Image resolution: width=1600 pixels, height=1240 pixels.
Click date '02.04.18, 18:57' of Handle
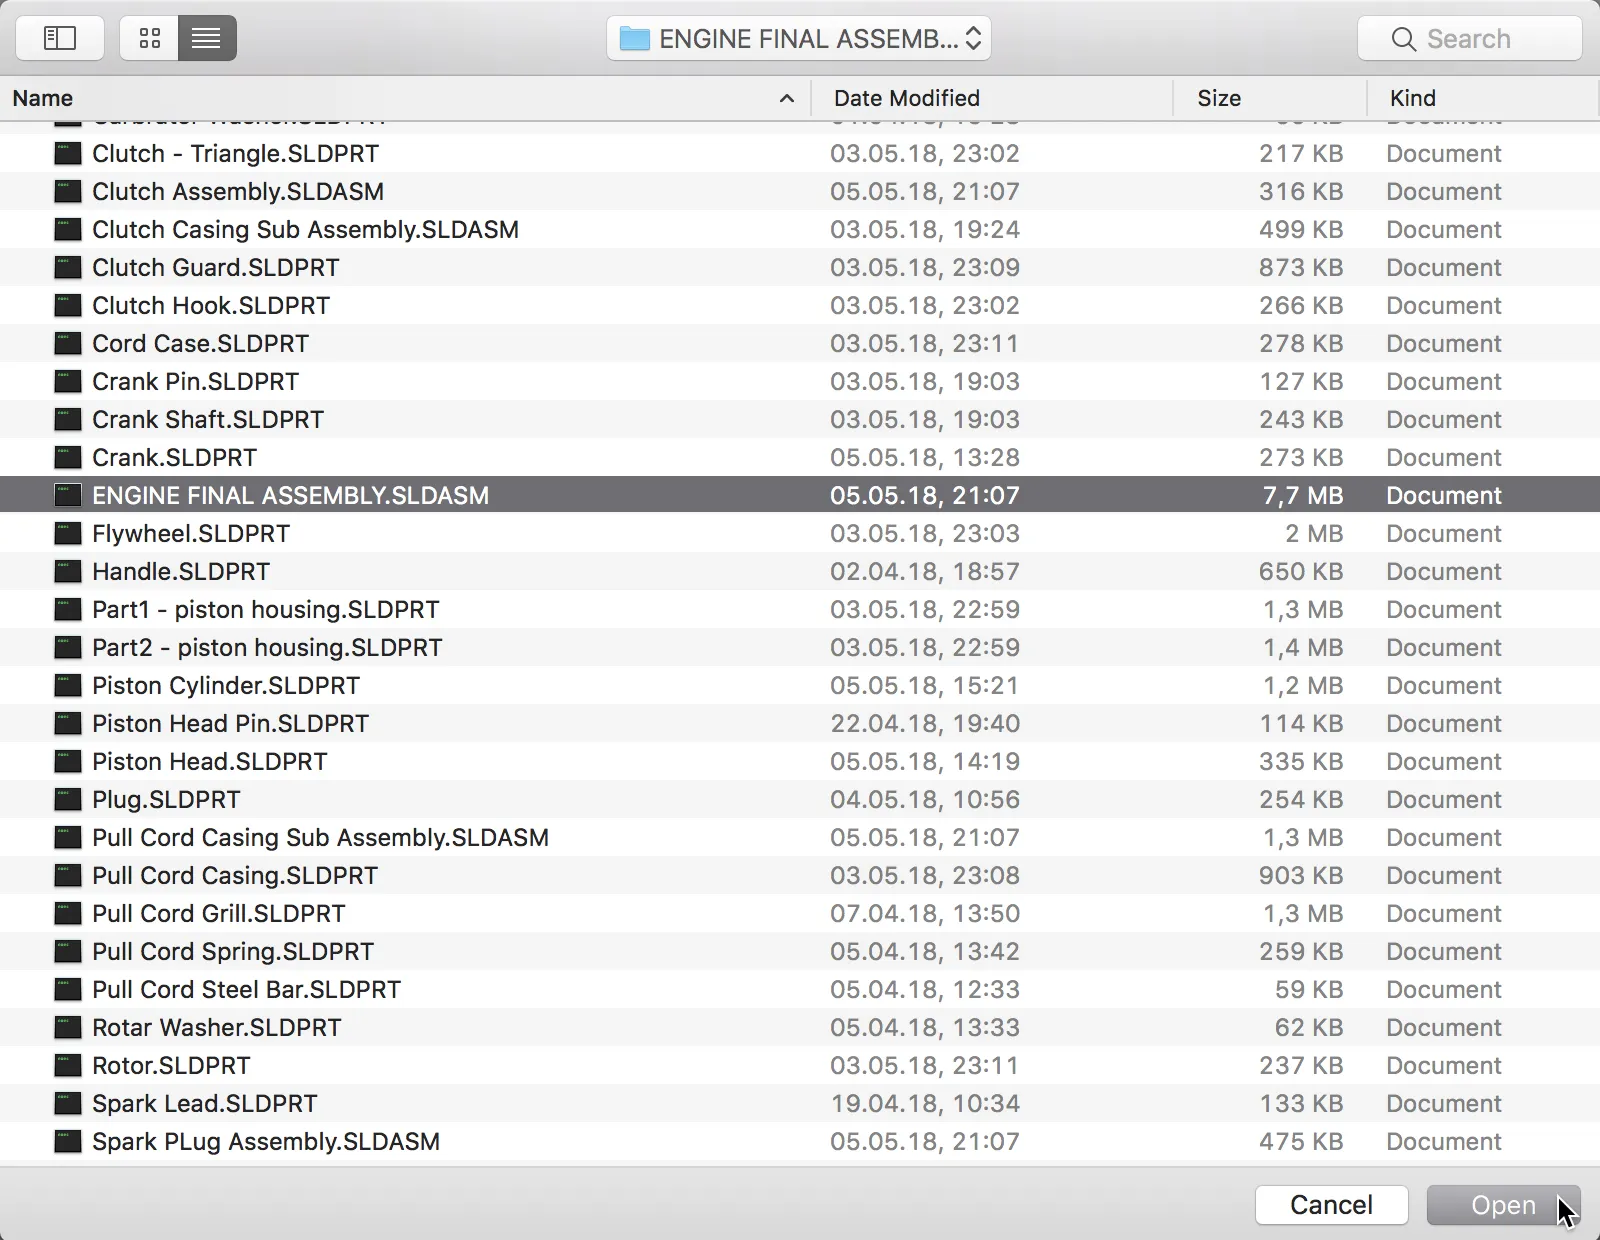(x=925, y=571)
